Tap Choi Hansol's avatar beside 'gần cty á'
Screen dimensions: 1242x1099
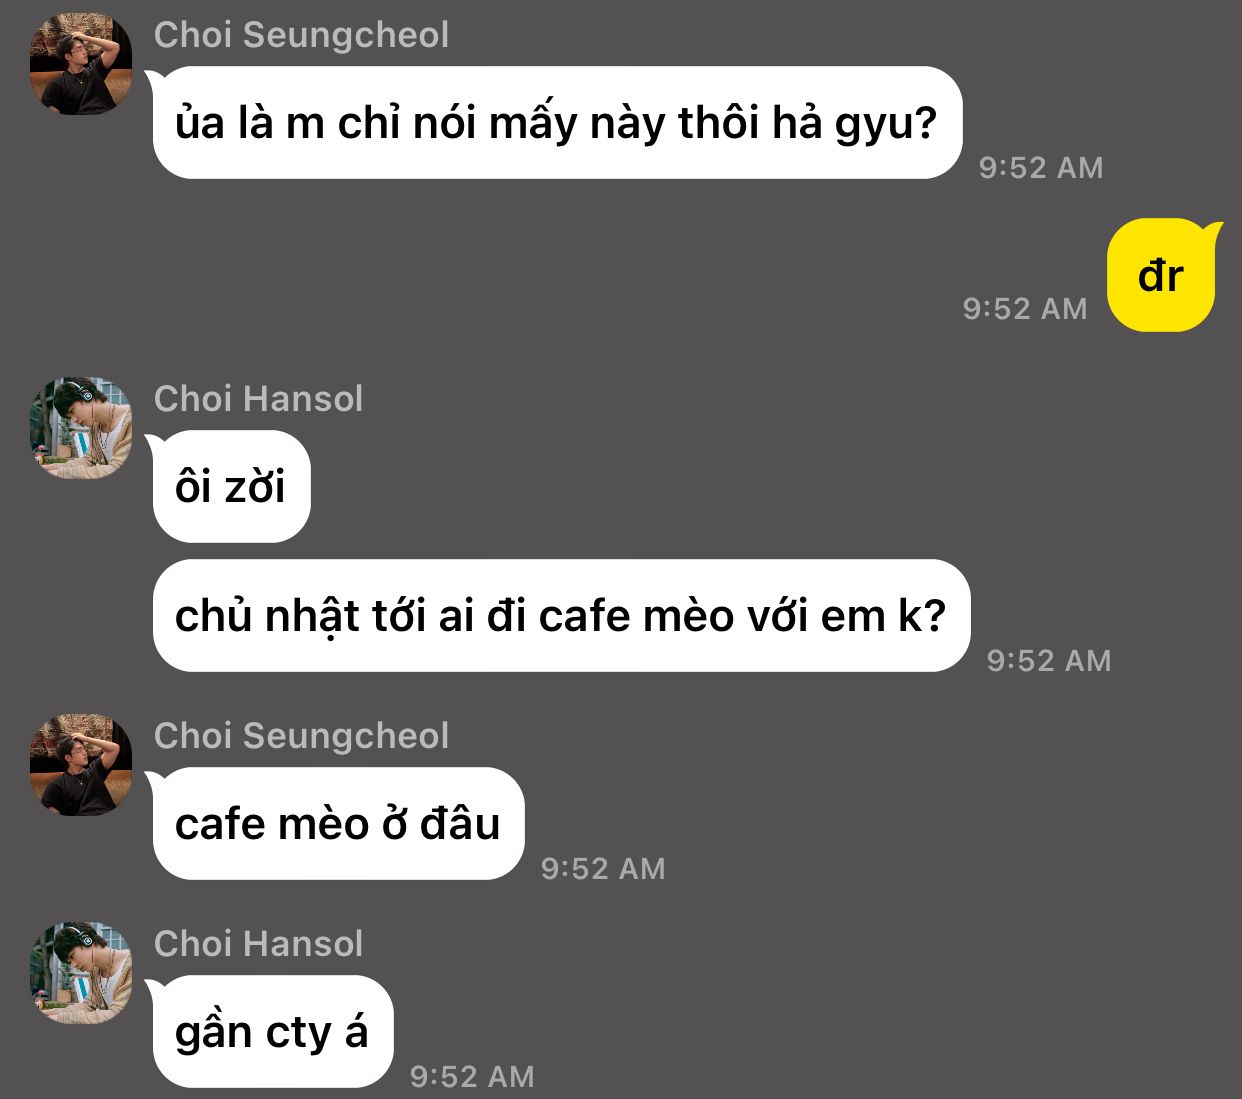point(81,973)
